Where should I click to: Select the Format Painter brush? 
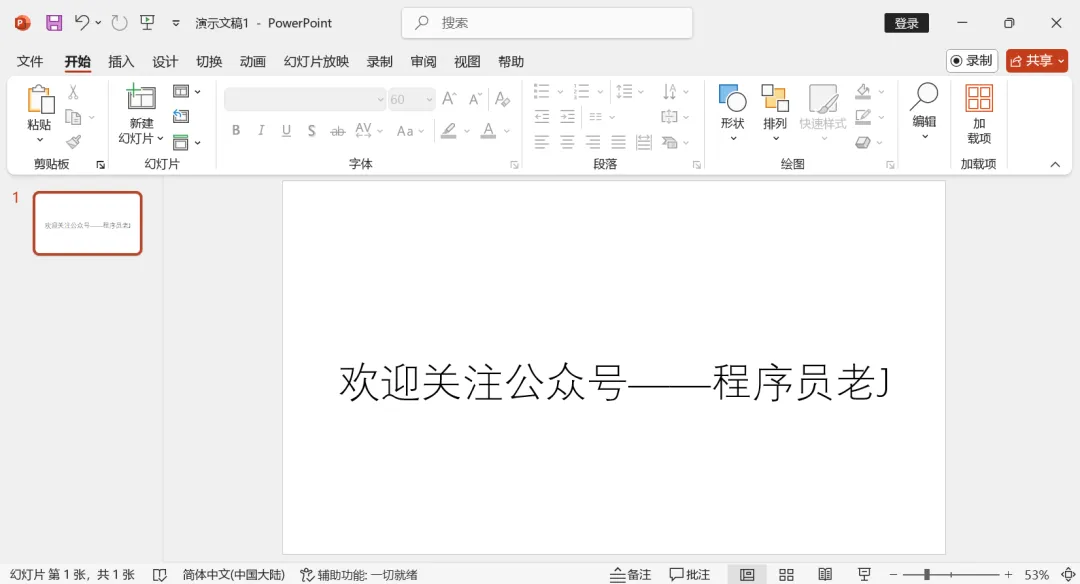pos(73,142)
